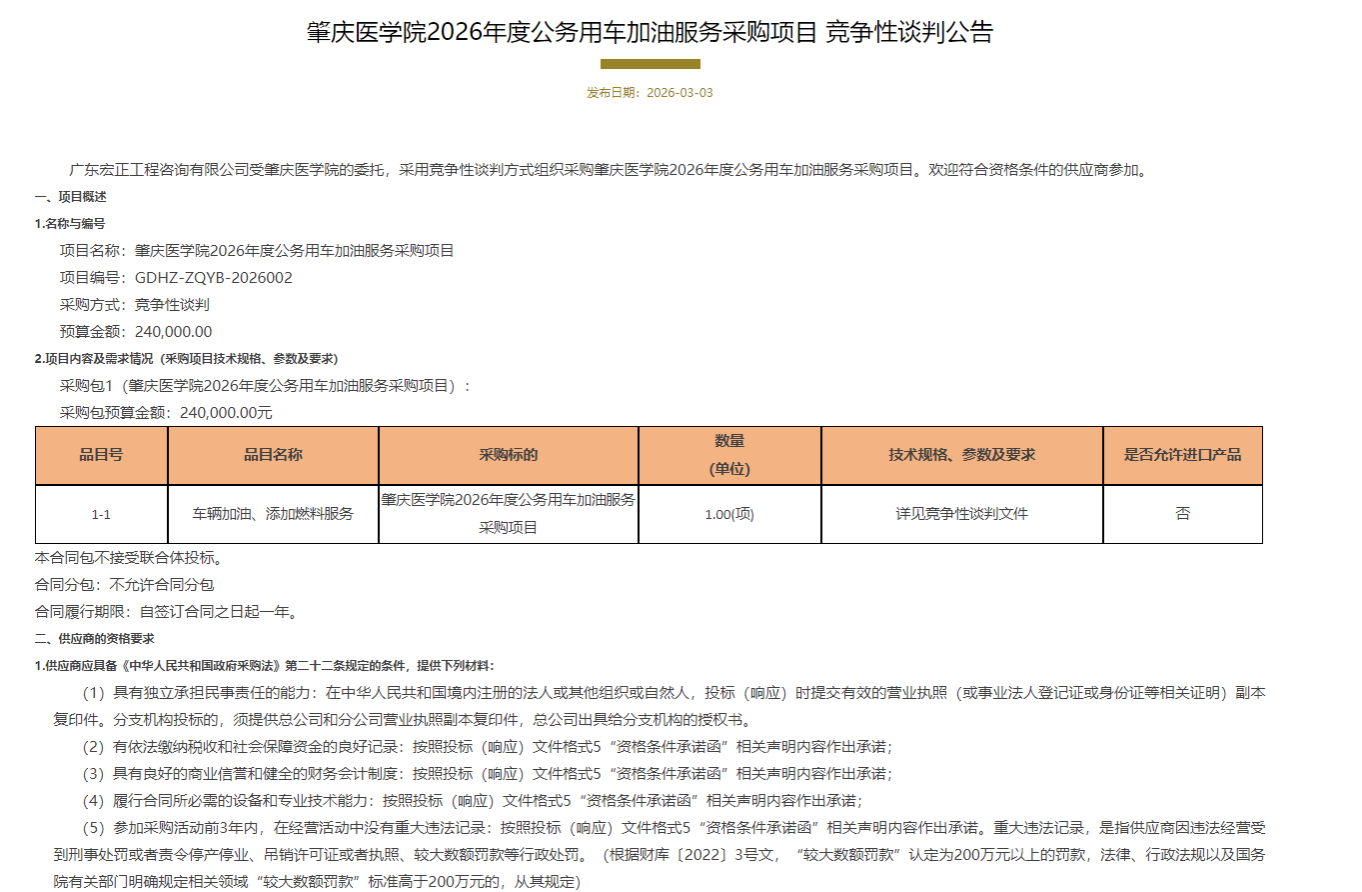Click the 技术规格、参数及要求 column header

(961, 455)
